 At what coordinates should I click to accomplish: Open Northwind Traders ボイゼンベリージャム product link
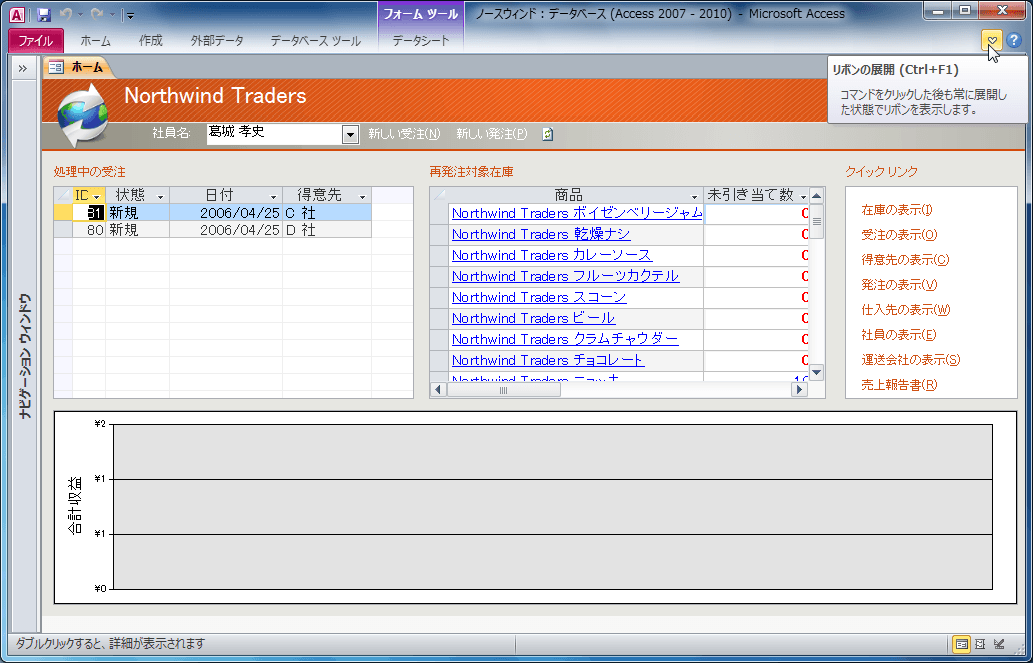[x=577, y=213]
